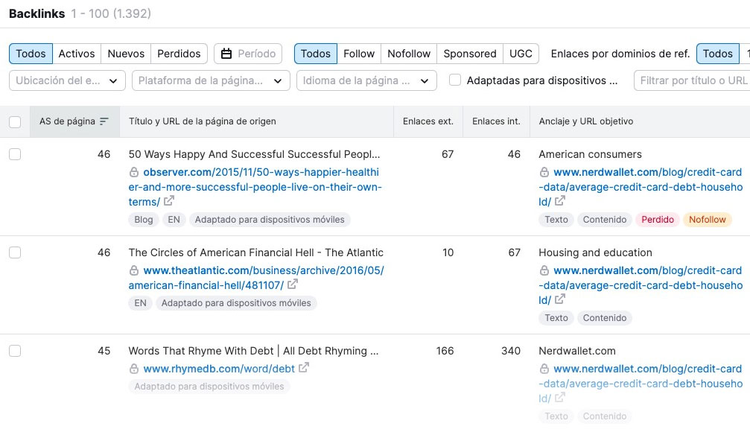Click EN tag in The Atlantic row
The height and width of the screenshot is (432, 750).
[140, 303]
